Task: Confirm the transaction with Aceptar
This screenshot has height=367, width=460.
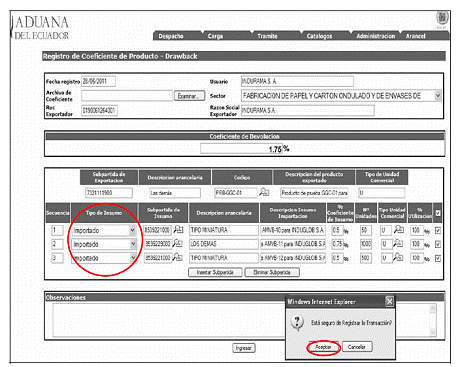Action: [x=323, y=347]
